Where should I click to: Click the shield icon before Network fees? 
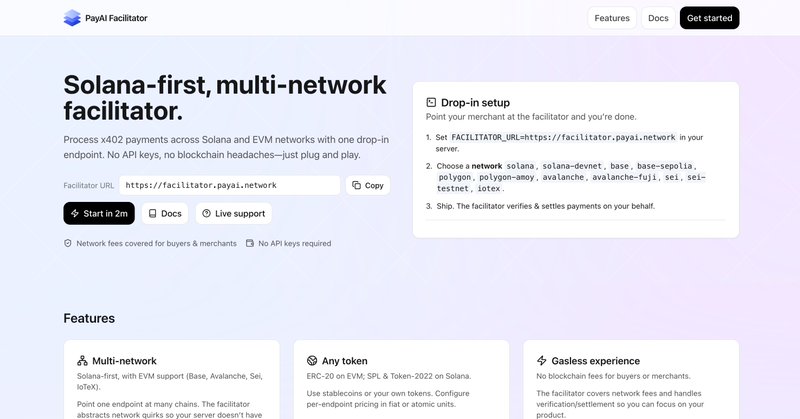coord(67,243)
